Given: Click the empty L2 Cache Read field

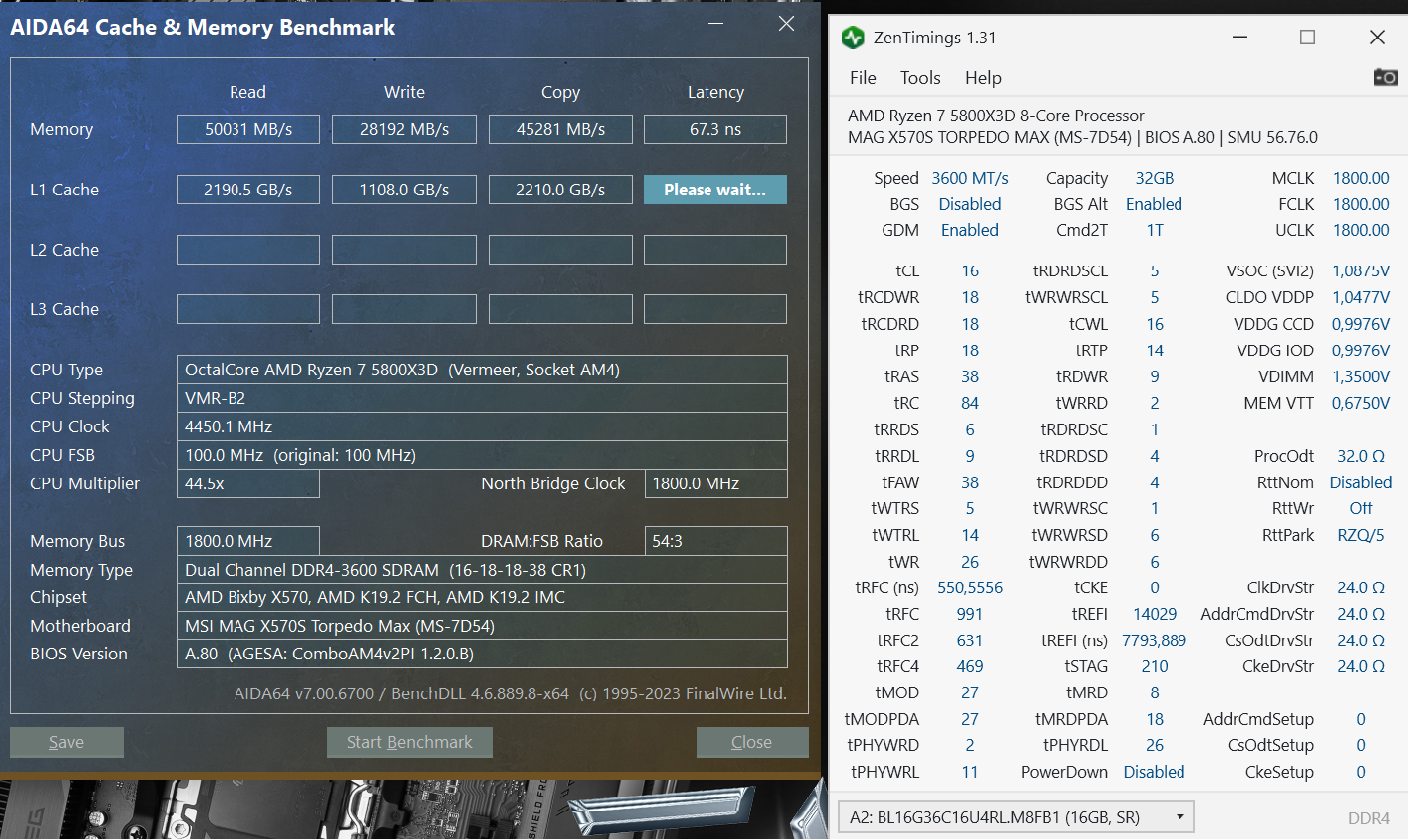Looking at the screenshot, I should 248,250.
